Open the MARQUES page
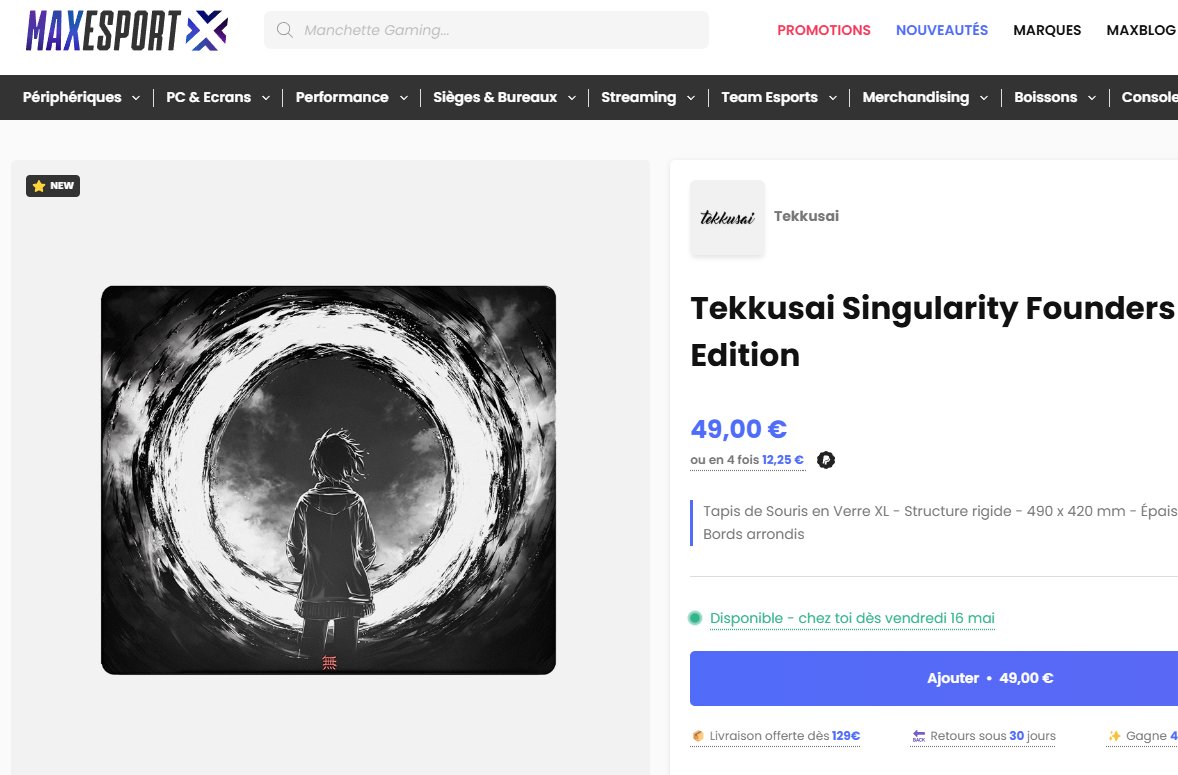Image resolution: width=1178 pixels, height=775 pixels. (1047, 30)
